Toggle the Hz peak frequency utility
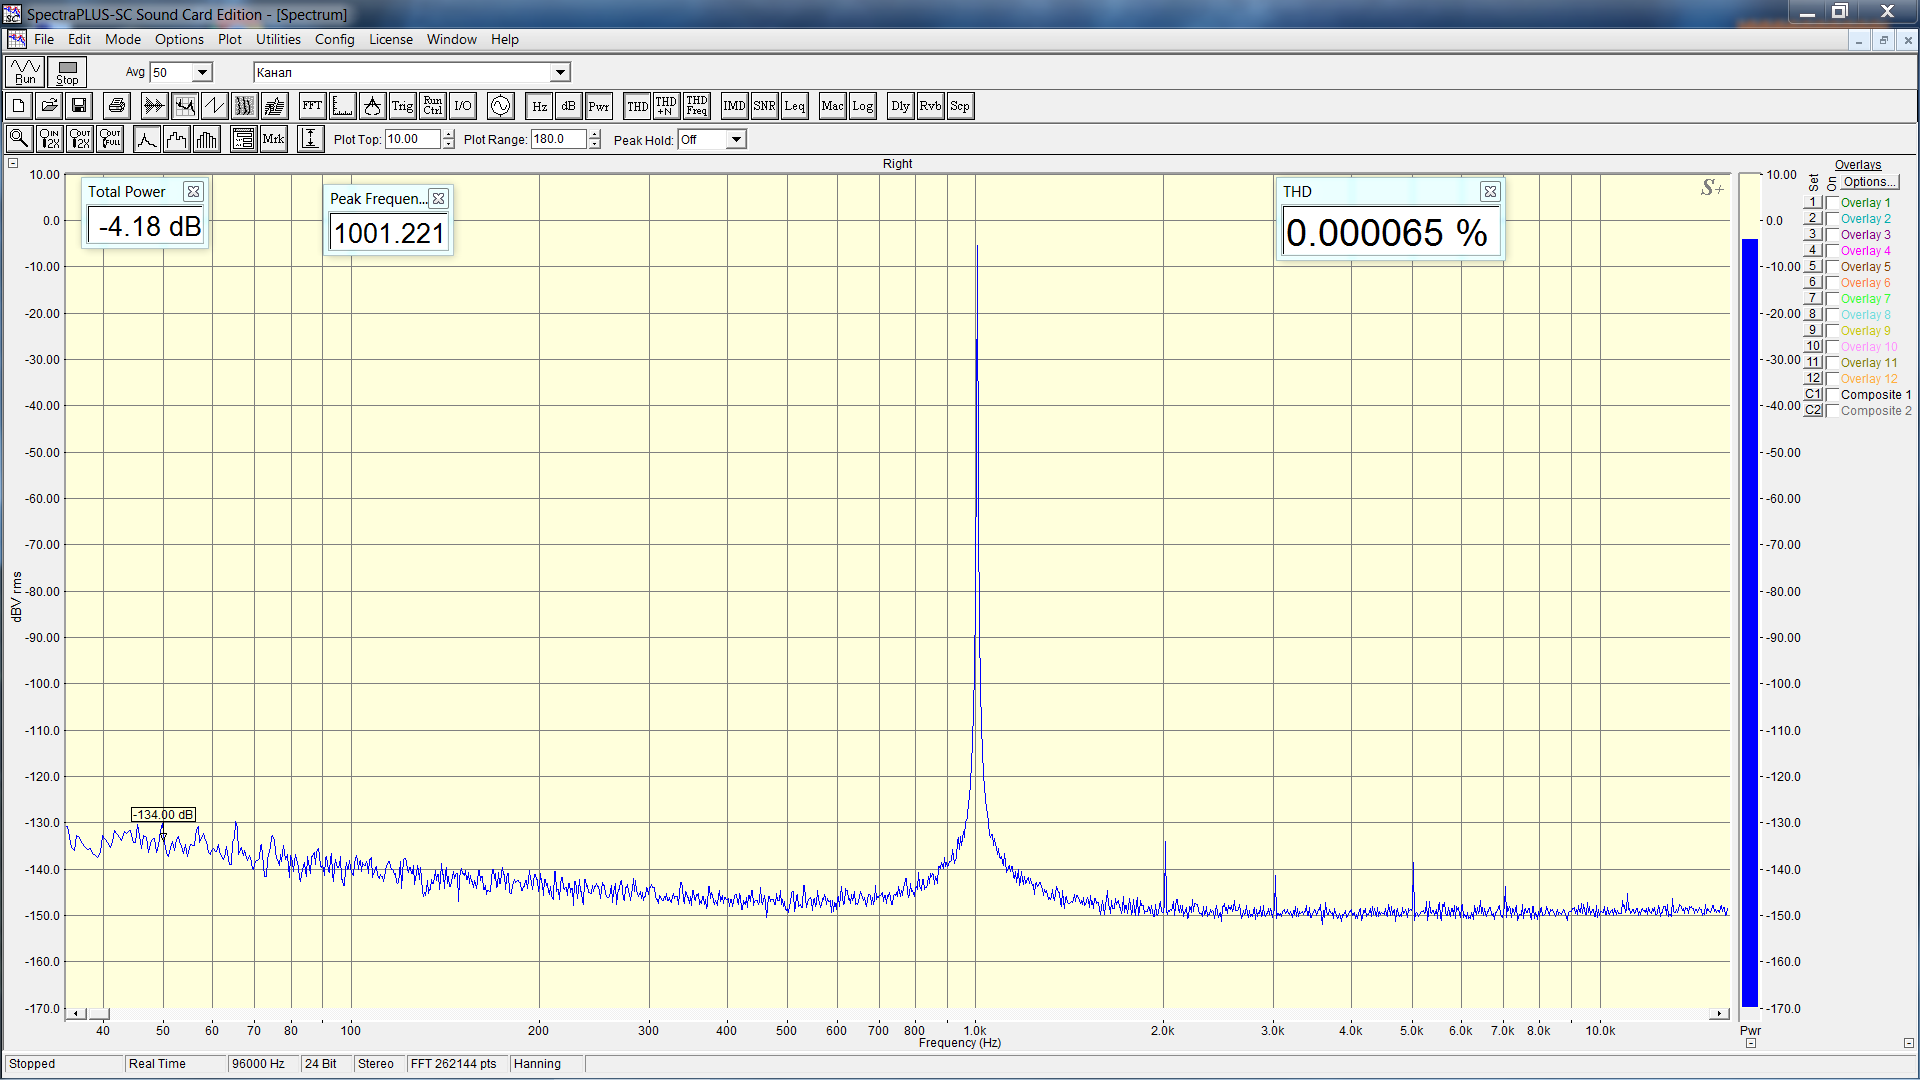This screenshot has width=1920, height=1080. [539, 106]
